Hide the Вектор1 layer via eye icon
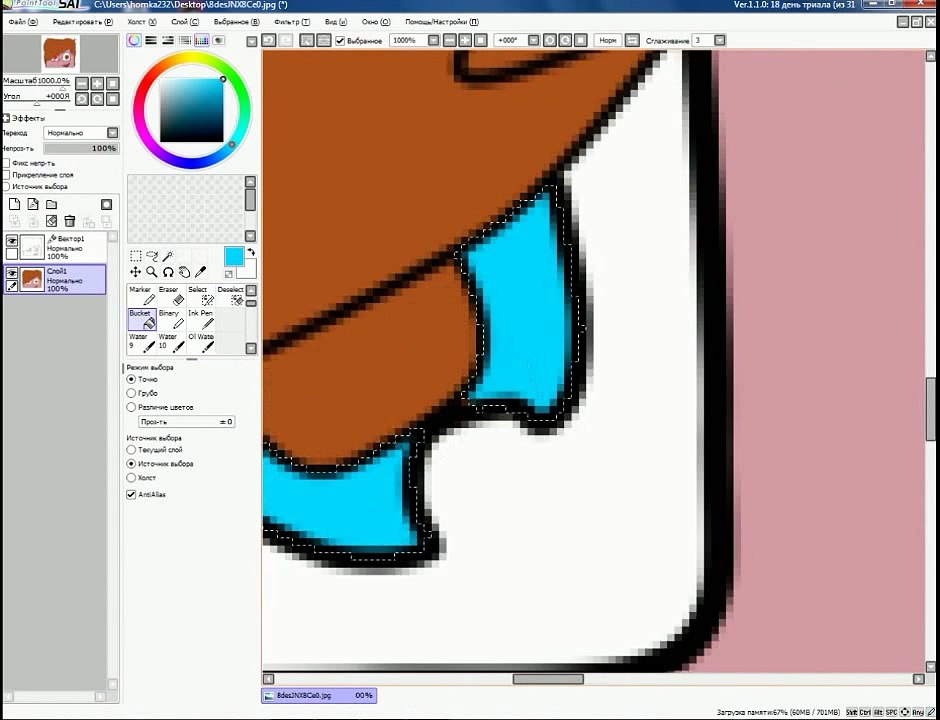Screen dimensions: 940x720 [x=11, y=241]
